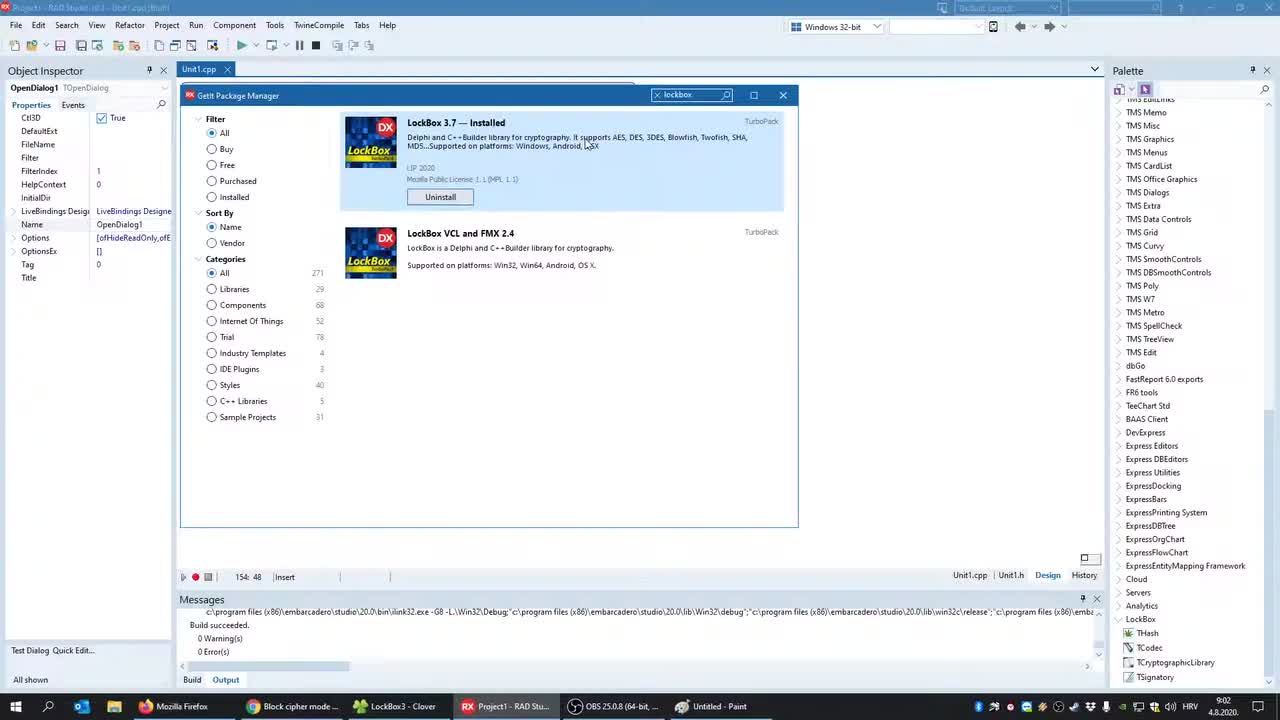Image resolution: width=1280 pixels, height=720 pixels.
Task: Open Mozilla Firefox from the taskbar
Action: (x=174, y=706)
